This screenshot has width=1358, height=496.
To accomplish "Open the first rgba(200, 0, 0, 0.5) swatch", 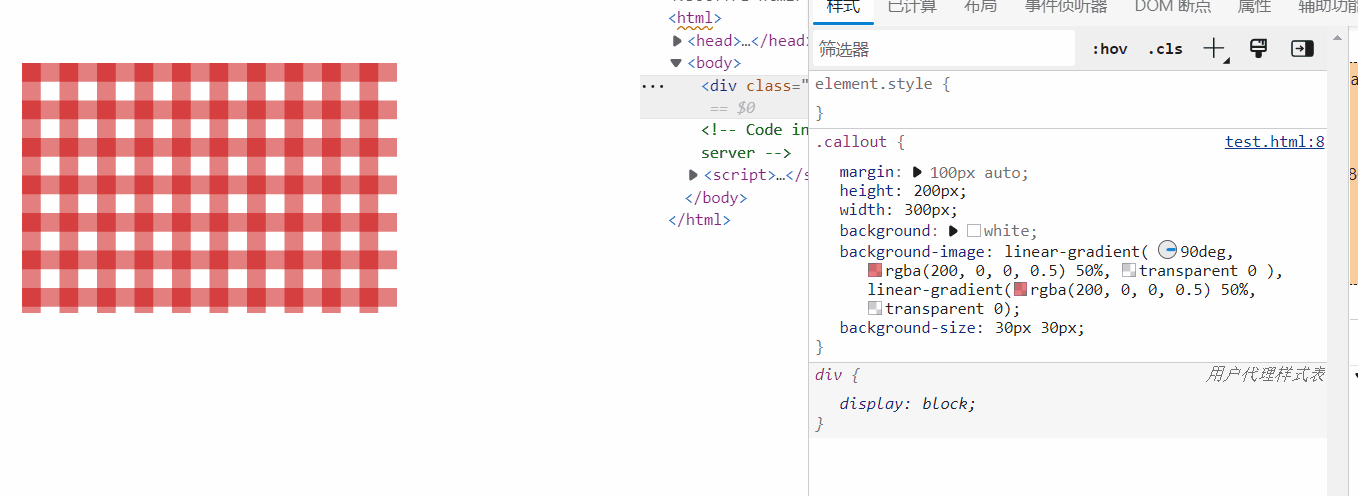I will coord(875,270).
